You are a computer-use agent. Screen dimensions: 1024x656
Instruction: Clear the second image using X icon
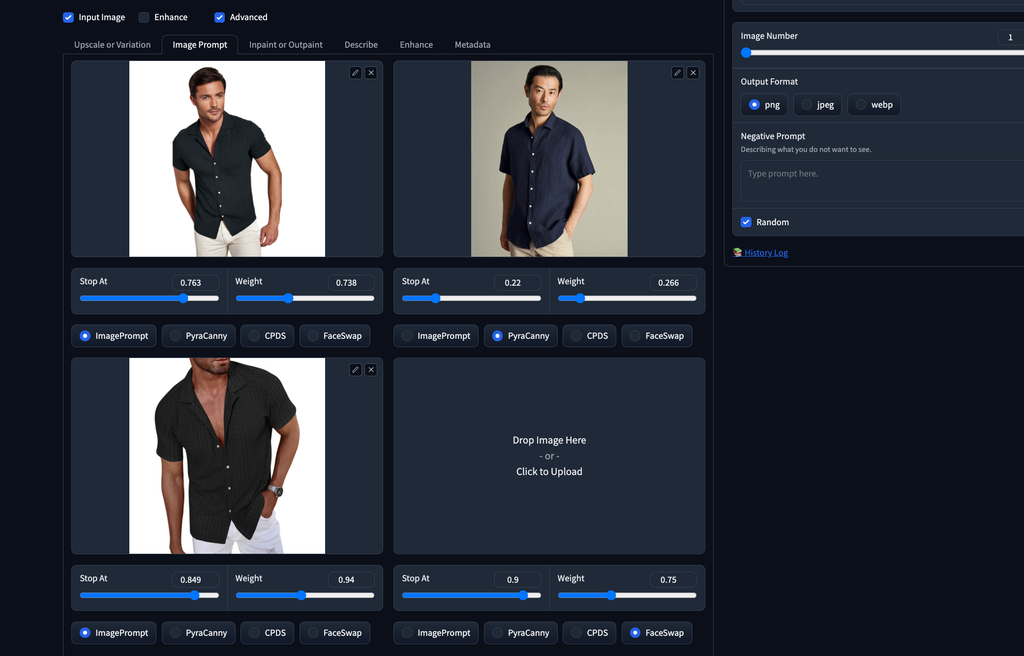693,73
